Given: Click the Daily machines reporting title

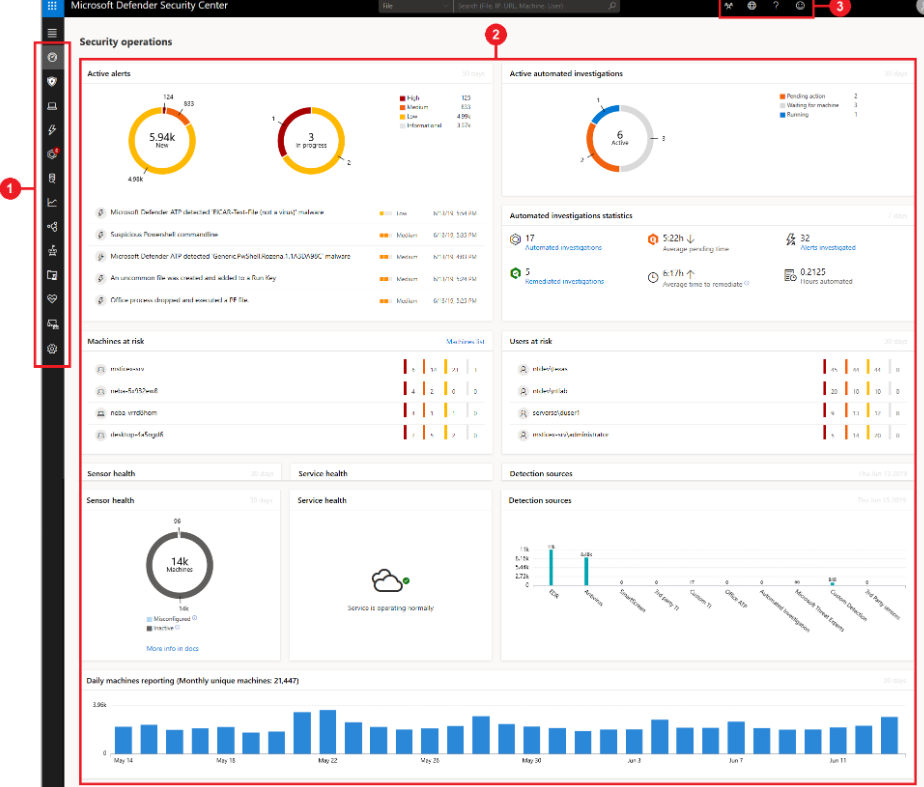Looking at the screenshot, I should pyautogui.click(x=193, y=681).
